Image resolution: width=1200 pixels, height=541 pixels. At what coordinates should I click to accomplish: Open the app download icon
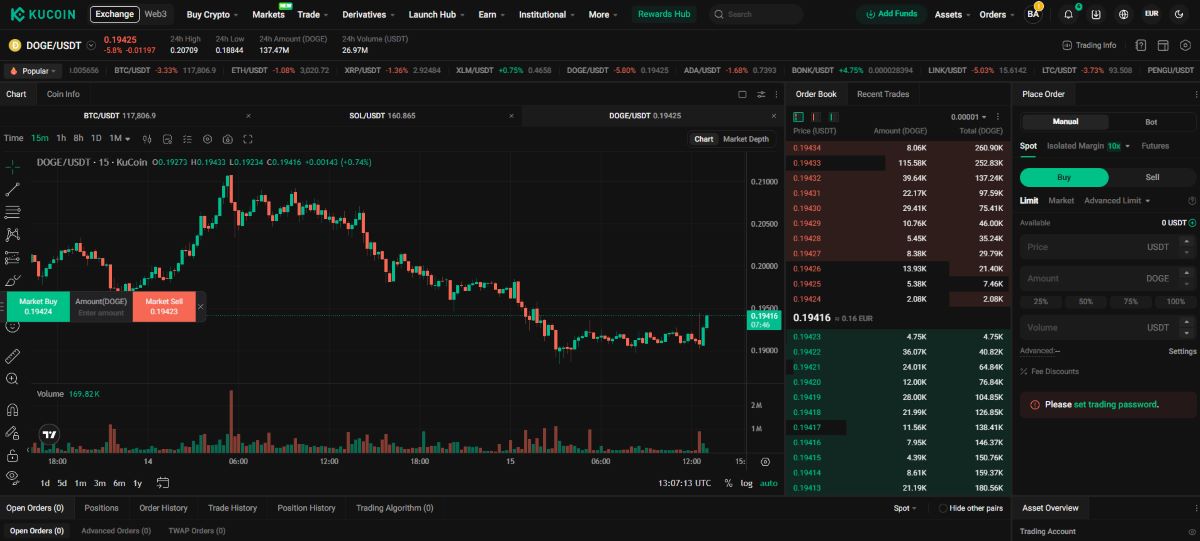point(1096,14)
